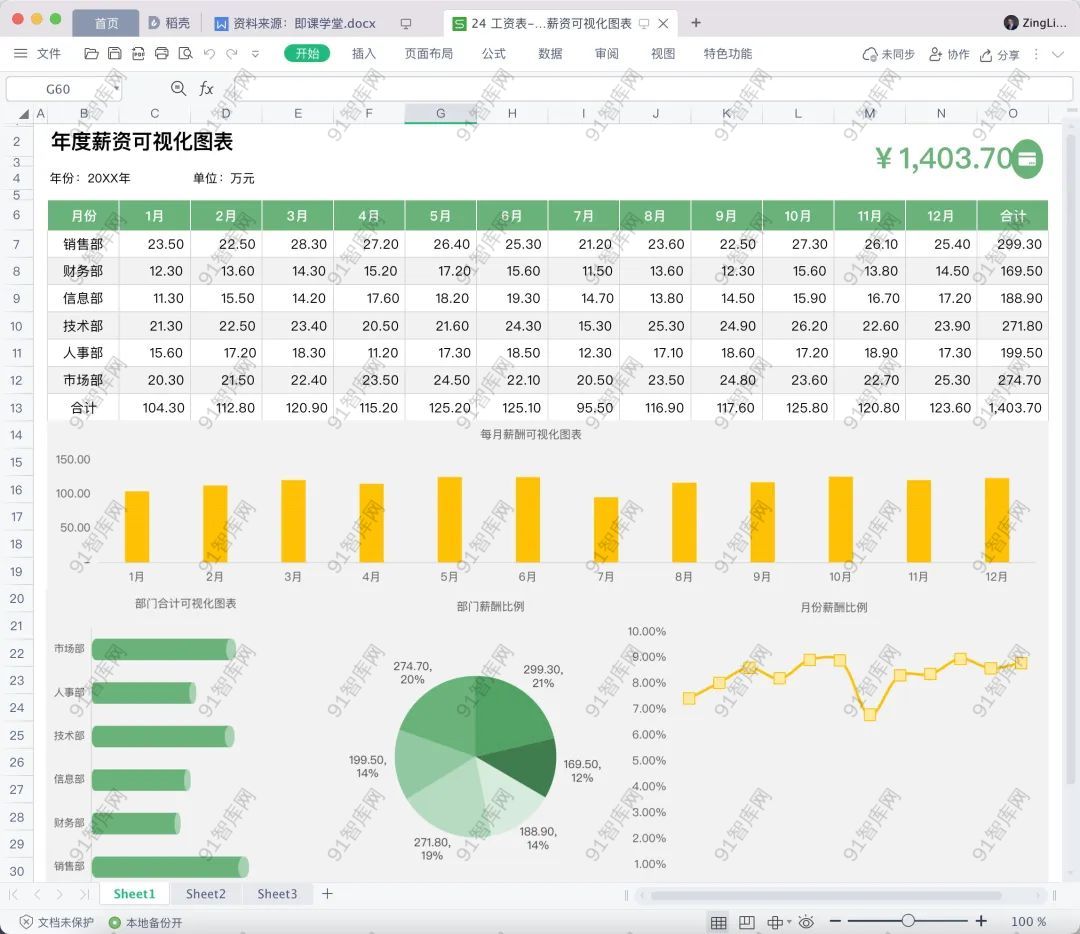Toggle eye protection mode icon
The width and height of the screenshot is (1080, 934).
[806, 922]
